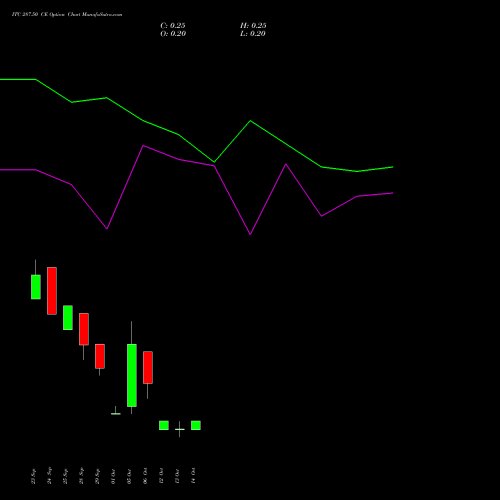Select the tall green candlestick above 05 Oct
The image size is (500, 500).
[132, 375]
